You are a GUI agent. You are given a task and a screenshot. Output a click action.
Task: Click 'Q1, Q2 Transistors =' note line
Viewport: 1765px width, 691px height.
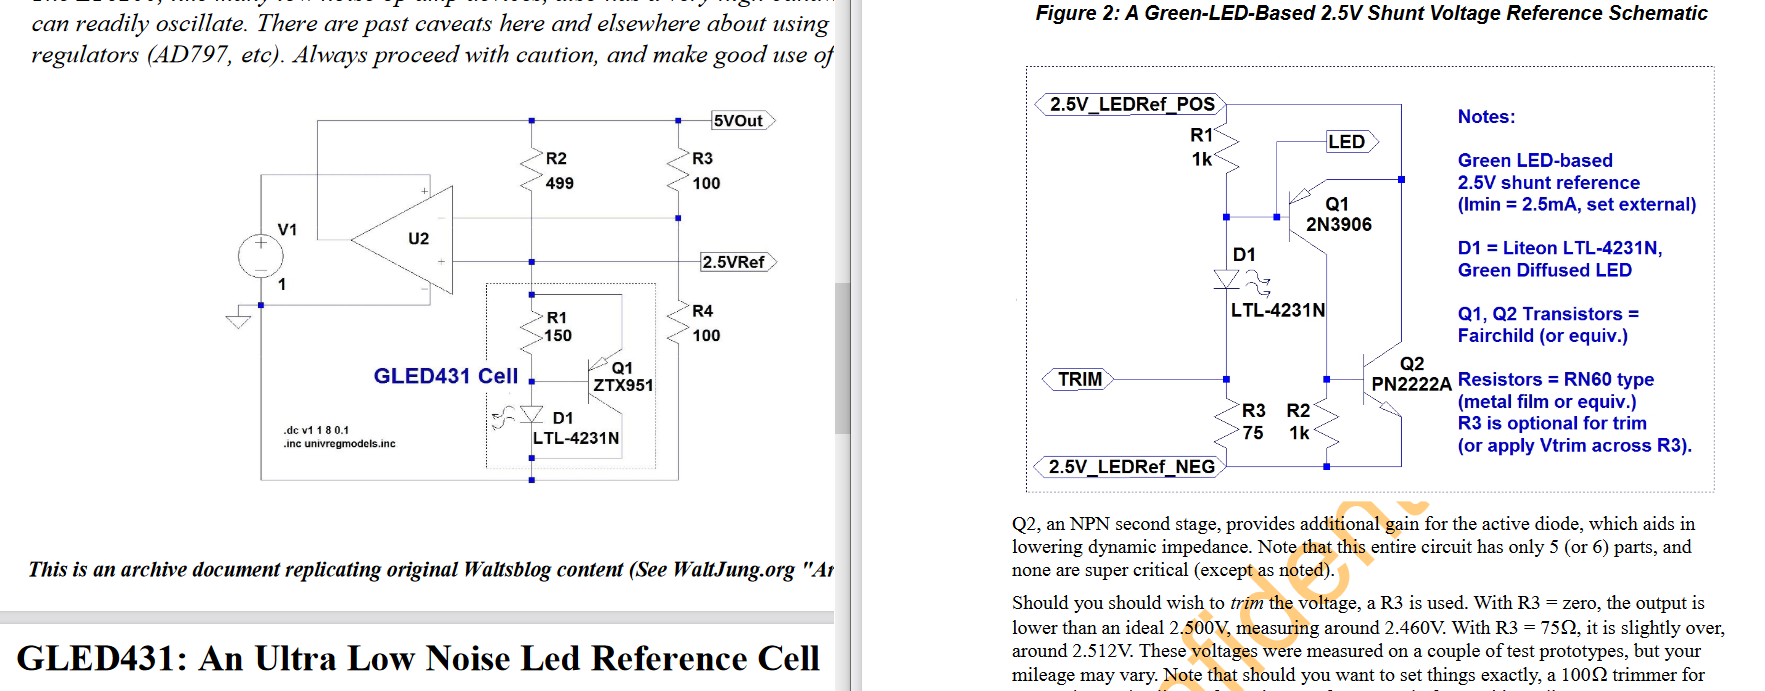tap(1548, 314)
